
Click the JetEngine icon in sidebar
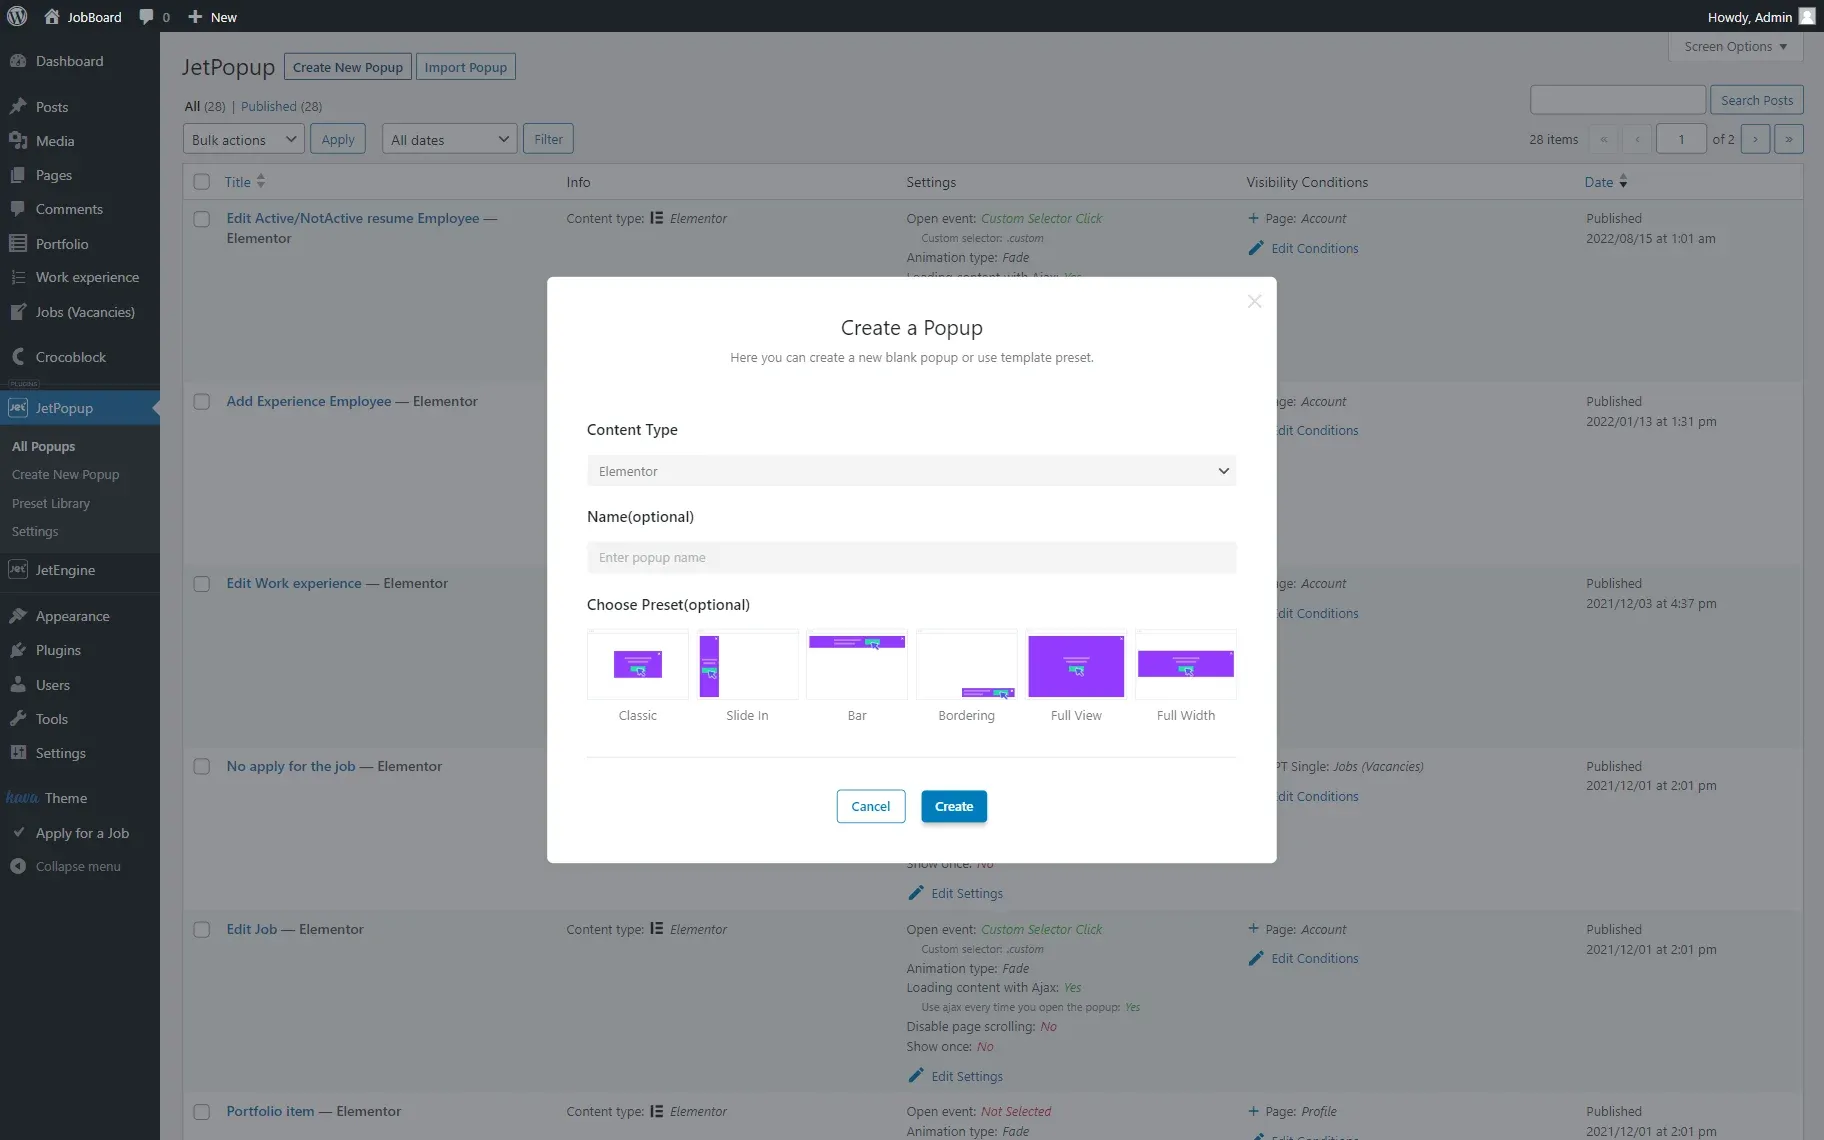[x=18, y=570]
